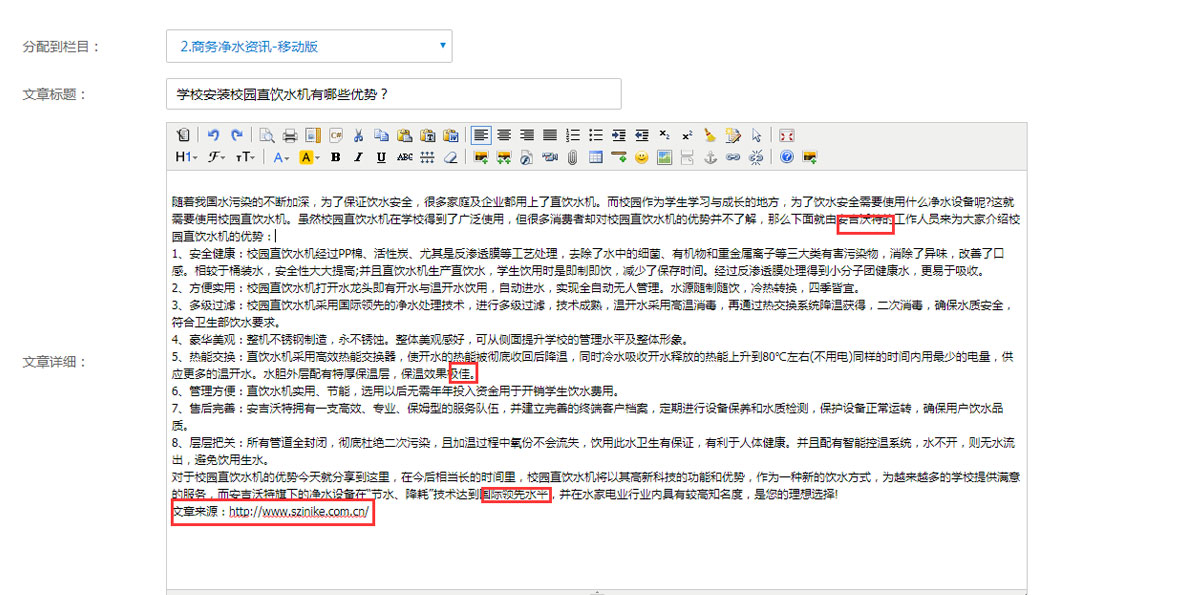Insert single image icon

tap(481, 157)
